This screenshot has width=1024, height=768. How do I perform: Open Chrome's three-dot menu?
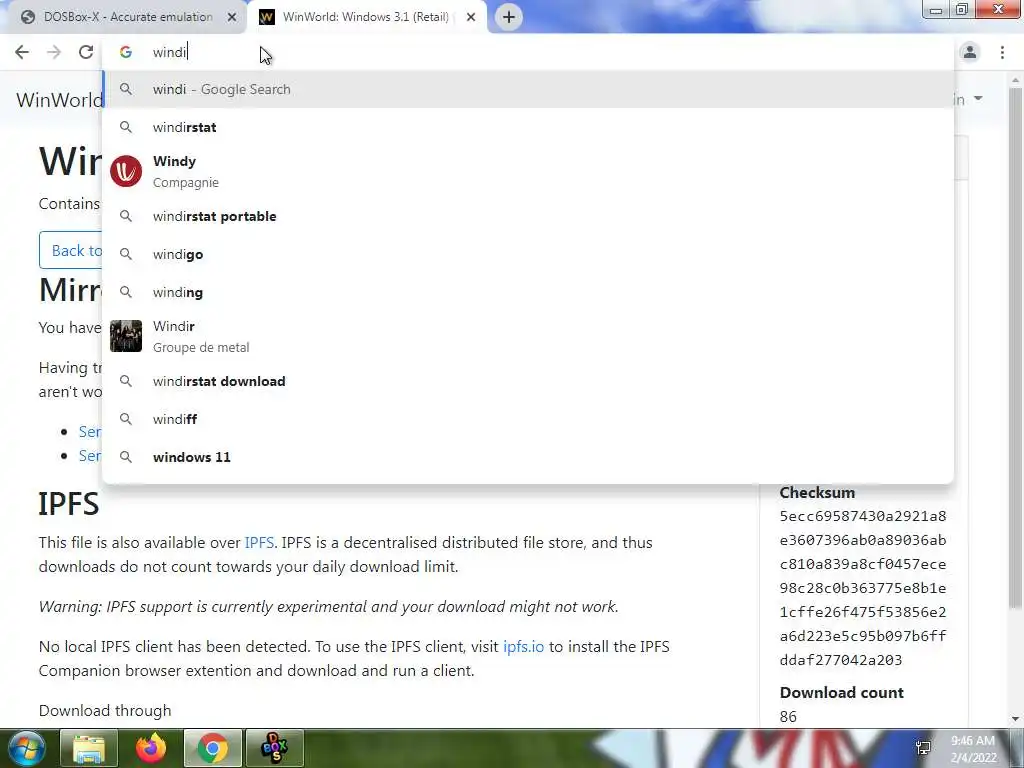click(1002, 52)
